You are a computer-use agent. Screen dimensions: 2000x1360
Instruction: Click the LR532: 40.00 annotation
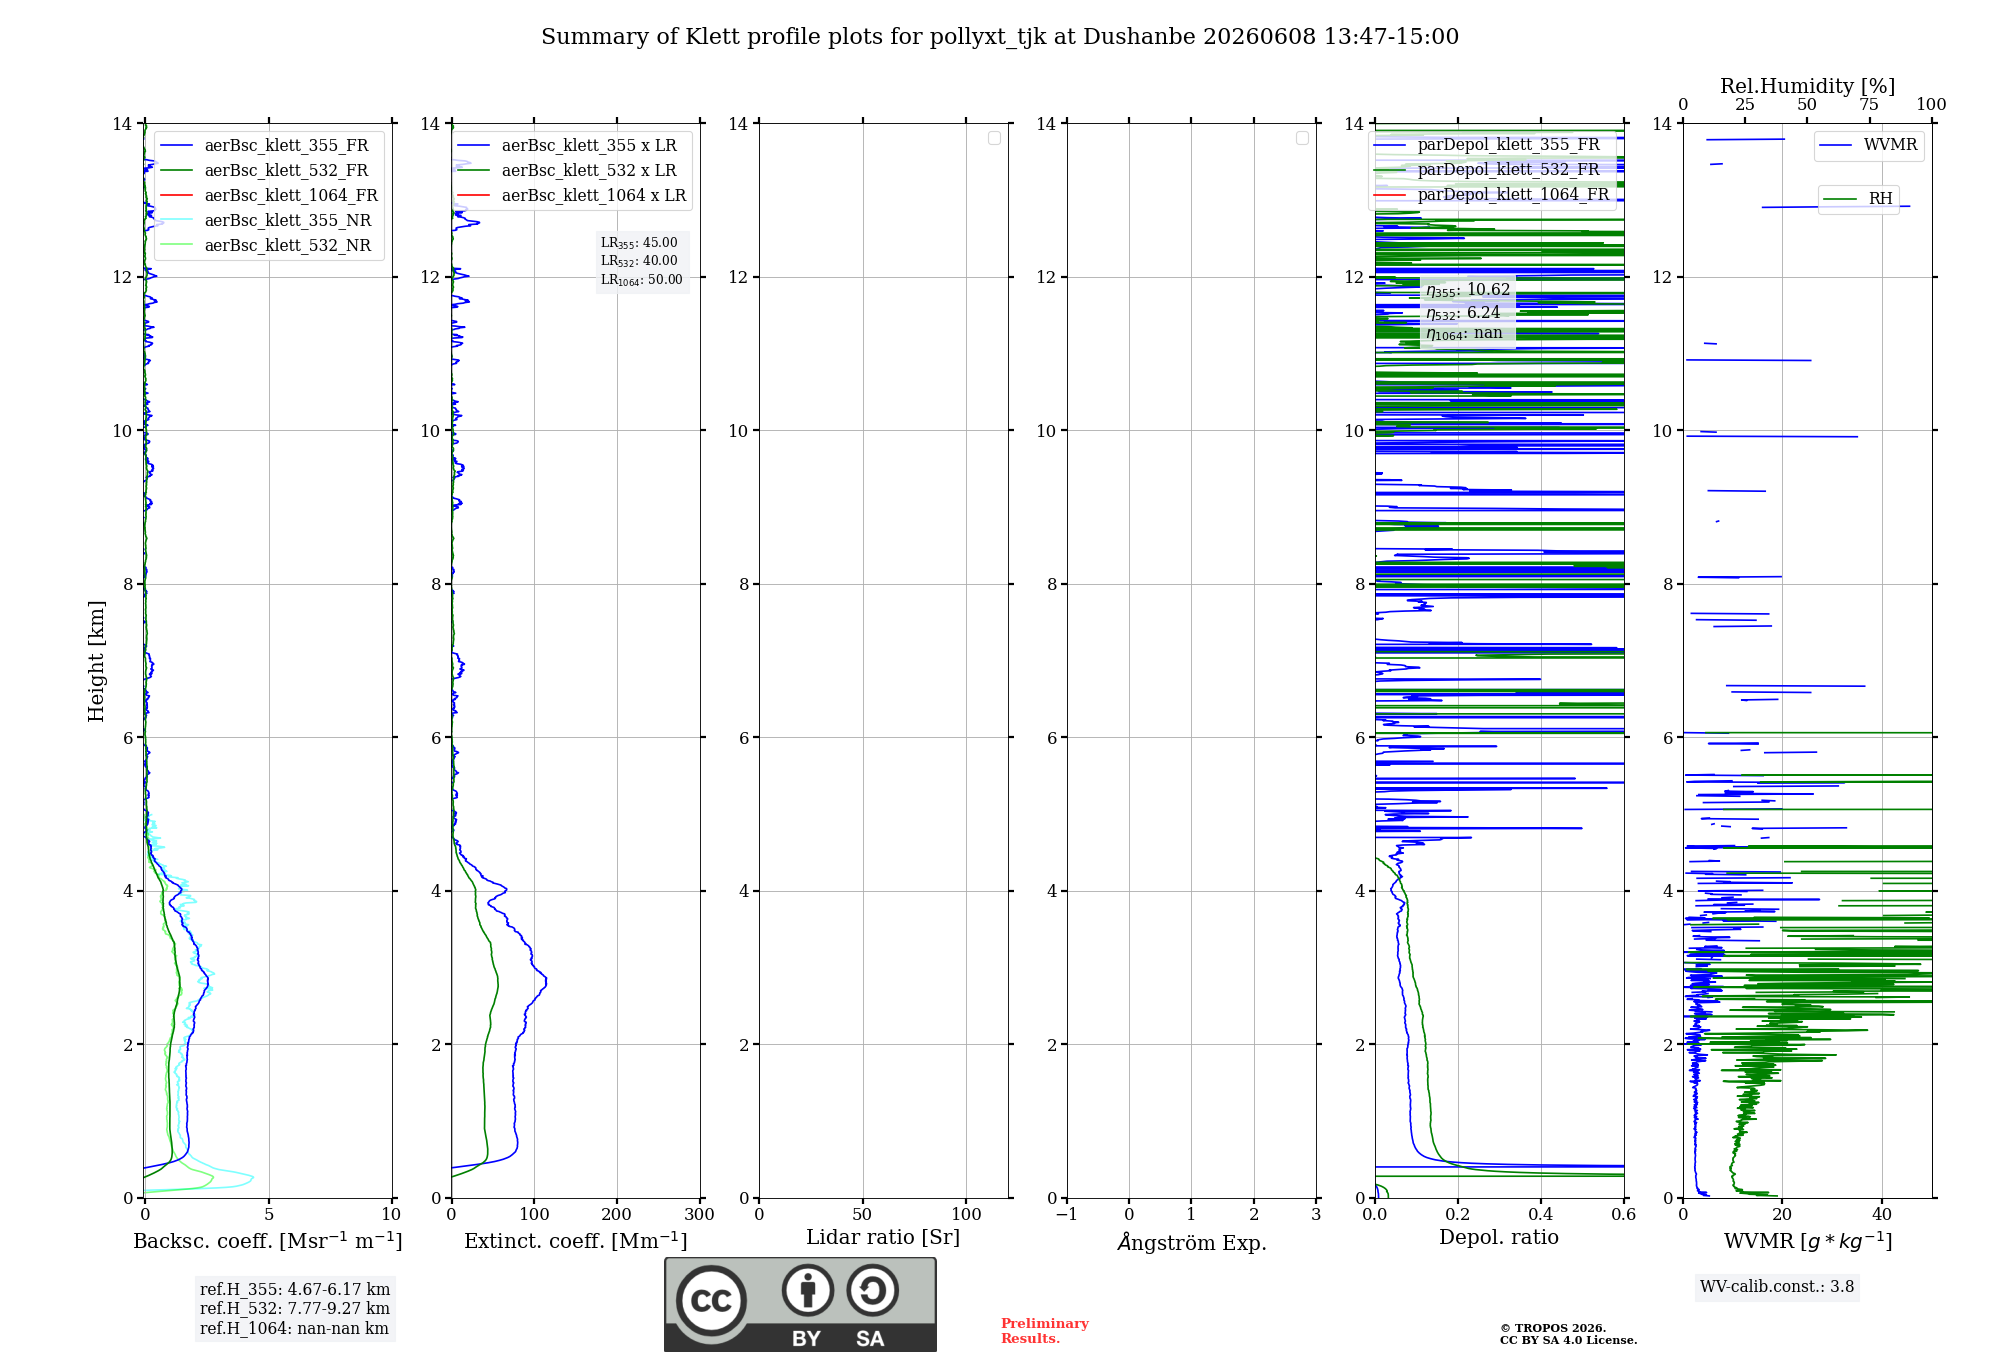tap(639, 261)
